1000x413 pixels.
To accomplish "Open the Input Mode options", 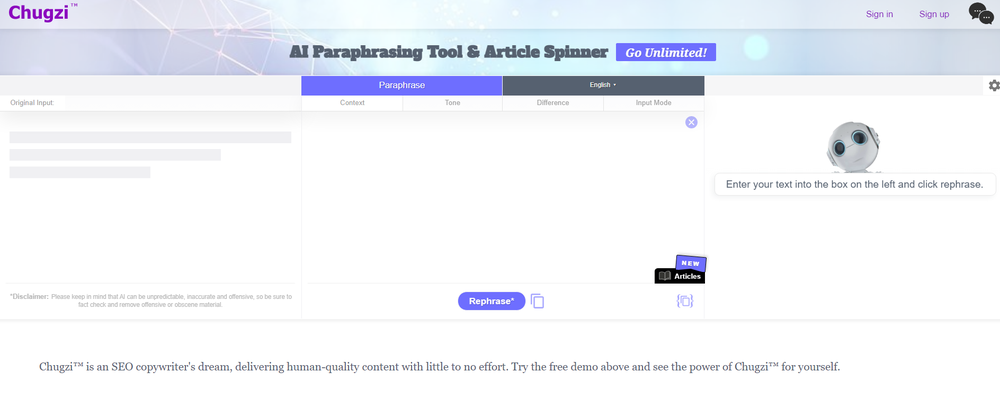I will click(654, 103).
